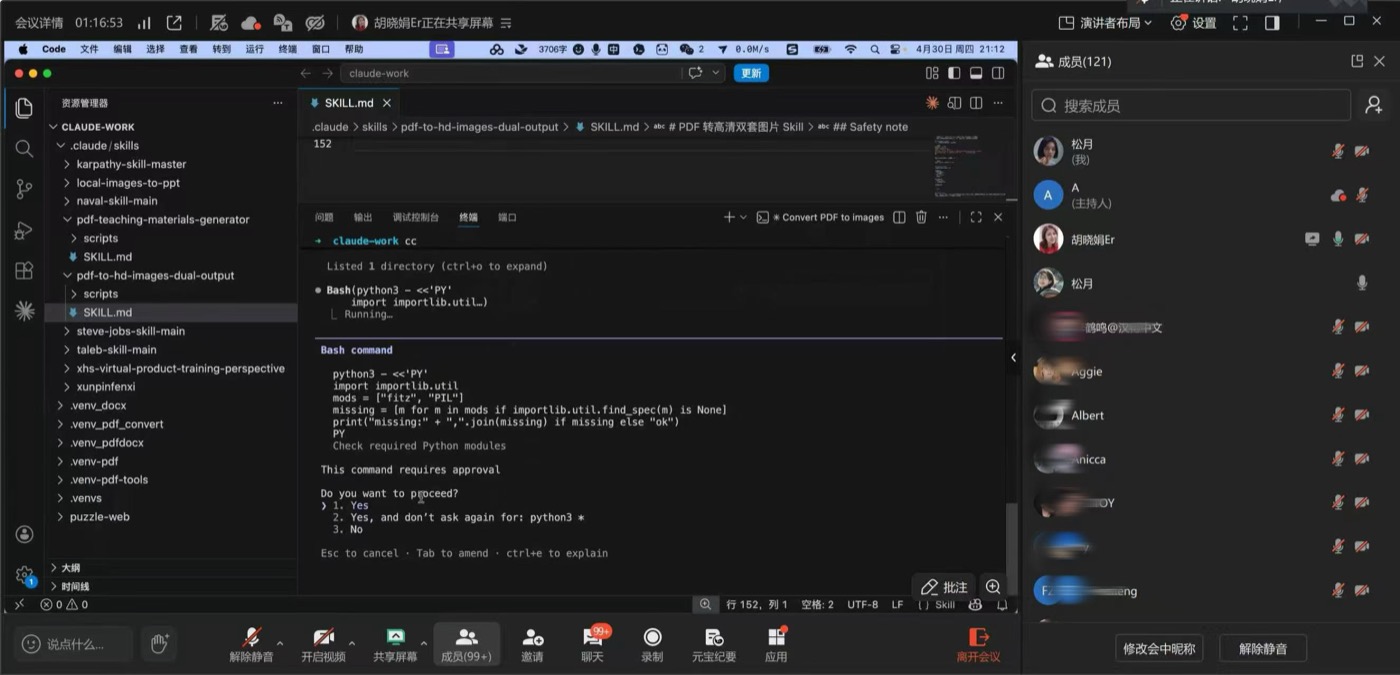1400x675 pixels.
Task: Open the 邀请 invite button
Action: click(532, 645)
